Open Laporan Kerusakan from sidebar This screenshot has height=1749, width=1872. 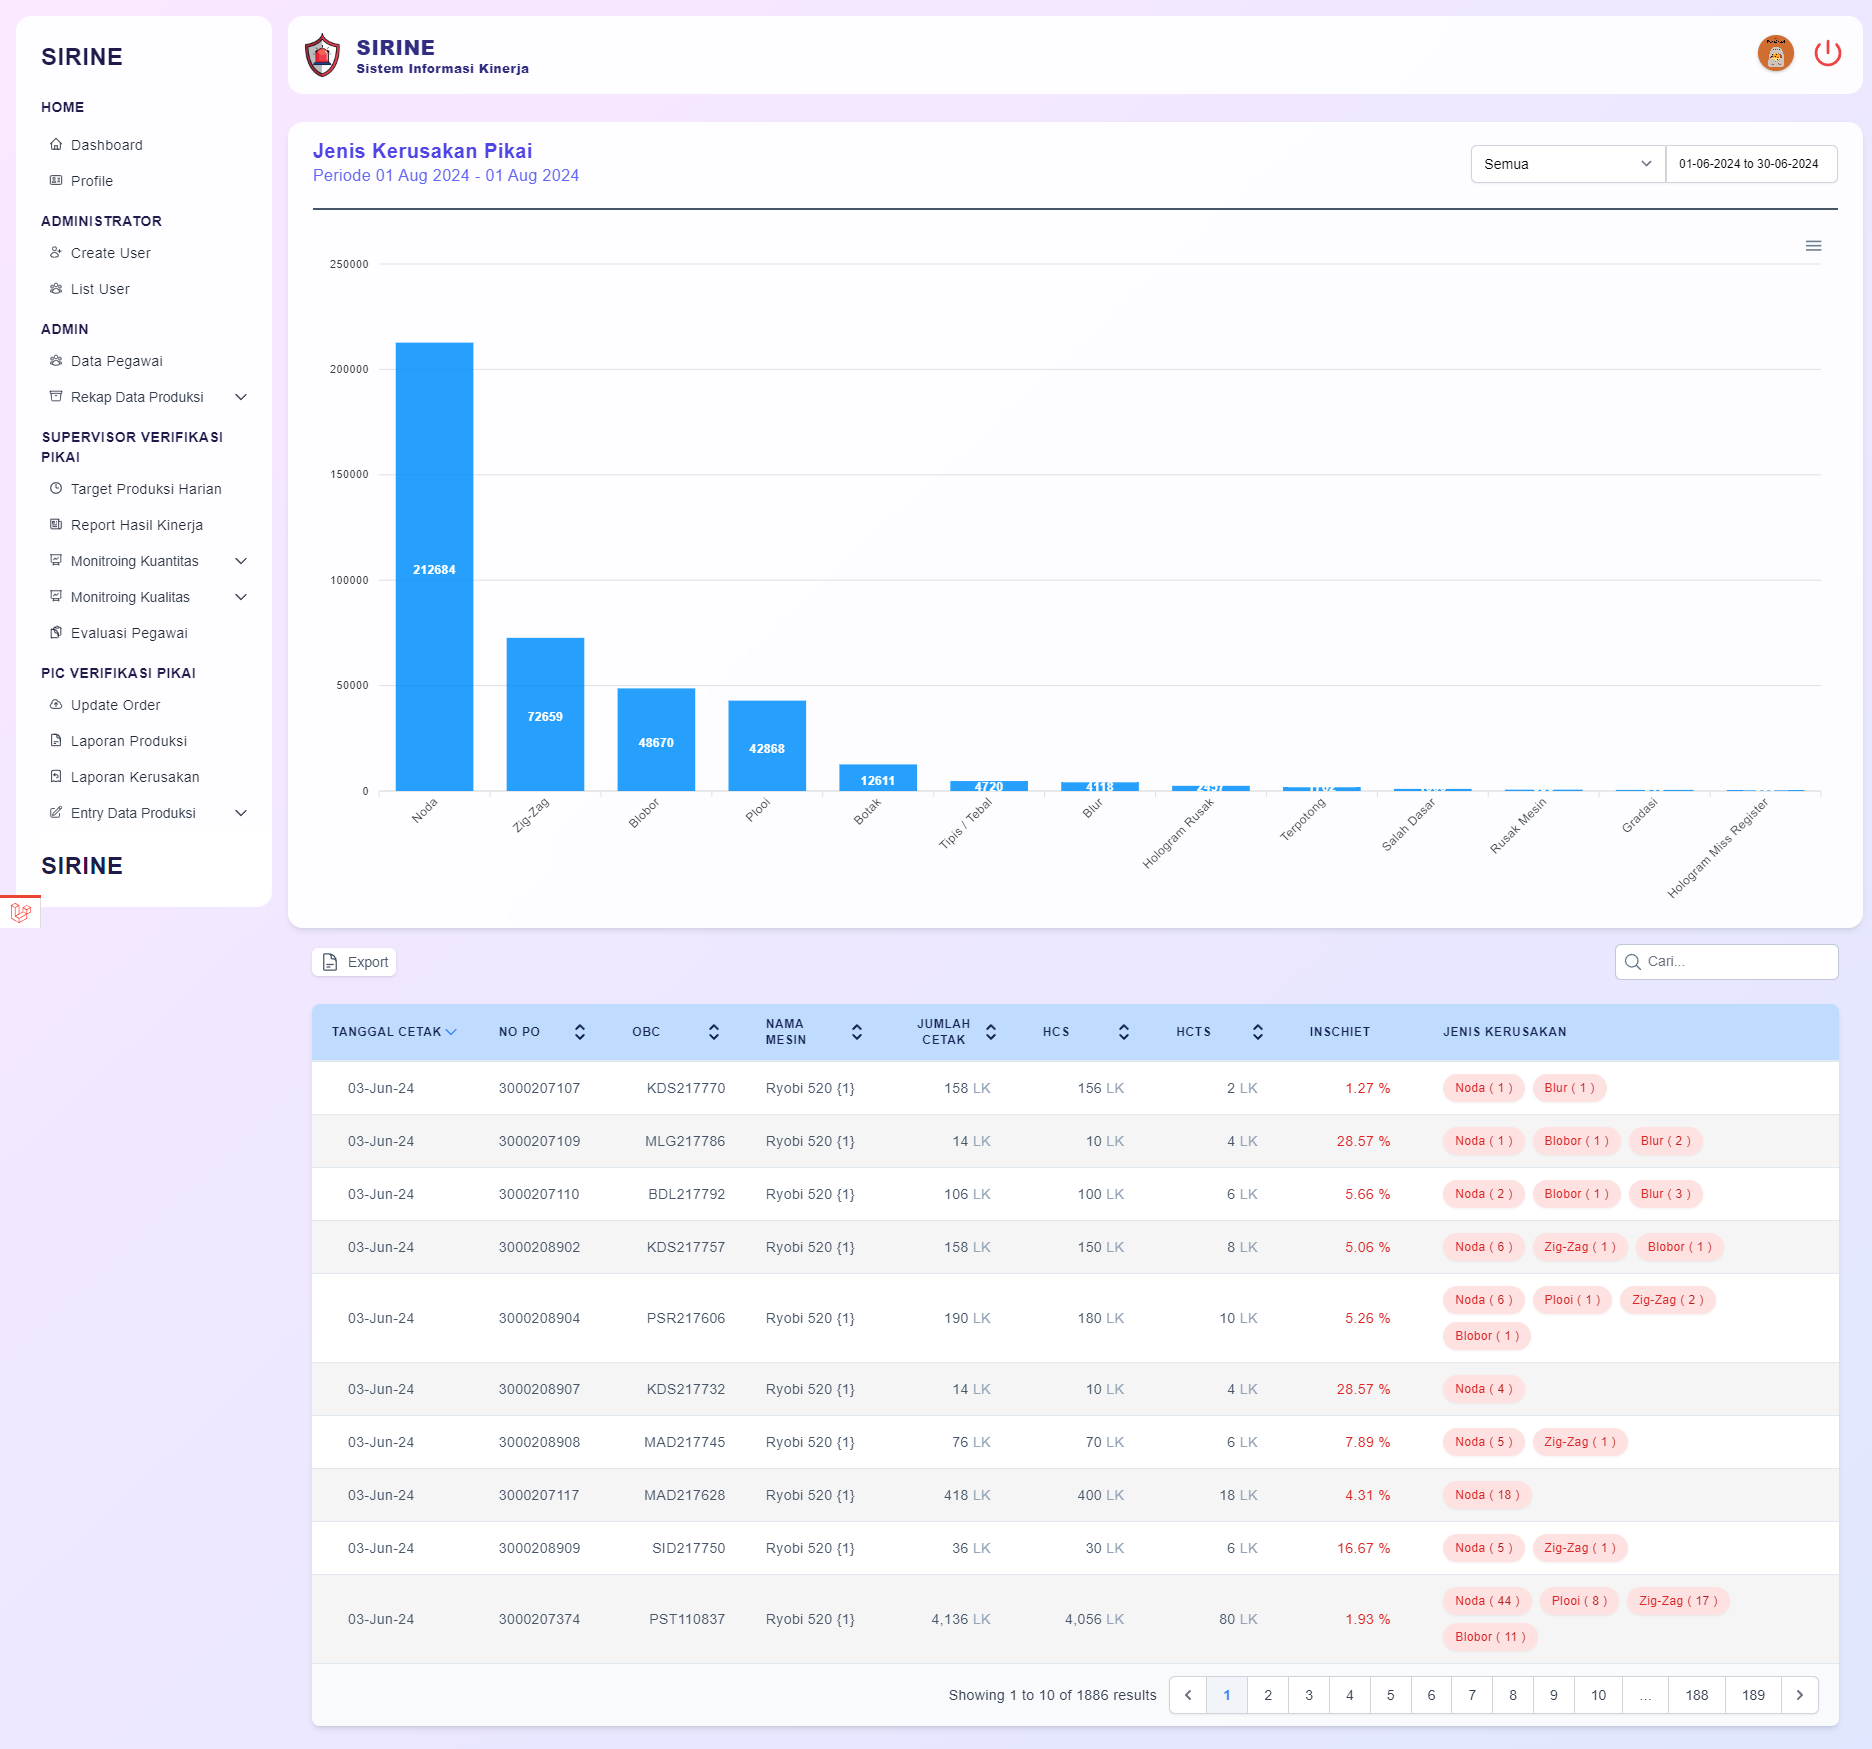coord(135,777)
